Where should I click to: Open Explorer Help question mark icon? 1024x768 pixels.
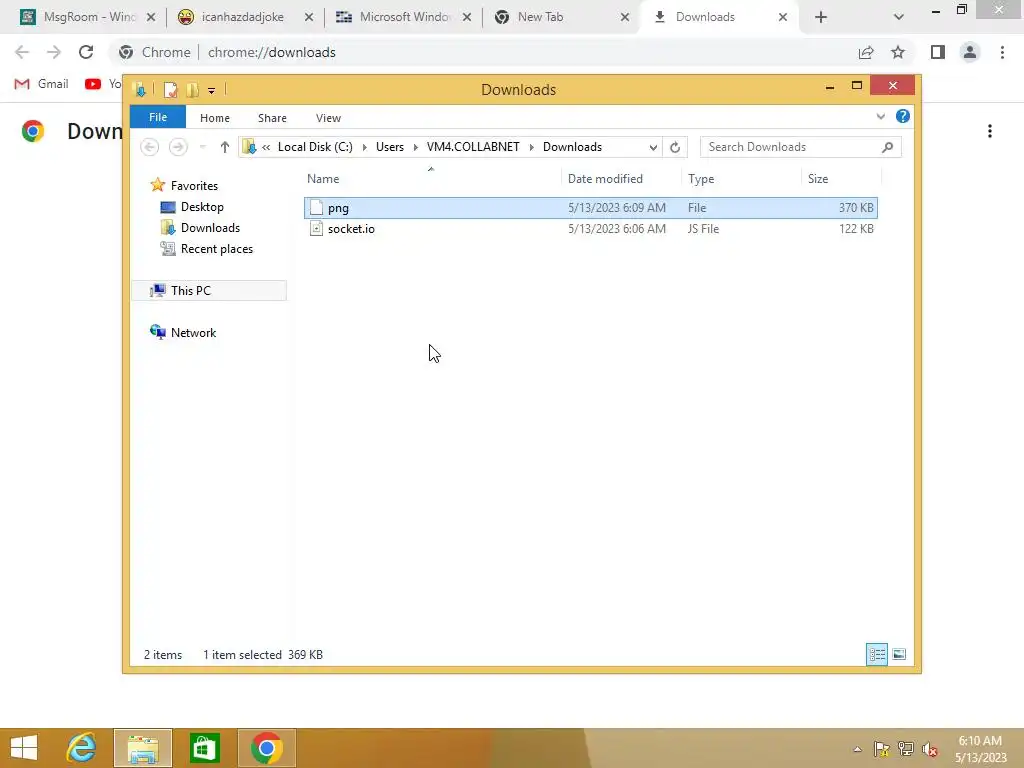[x=903, y=116]
